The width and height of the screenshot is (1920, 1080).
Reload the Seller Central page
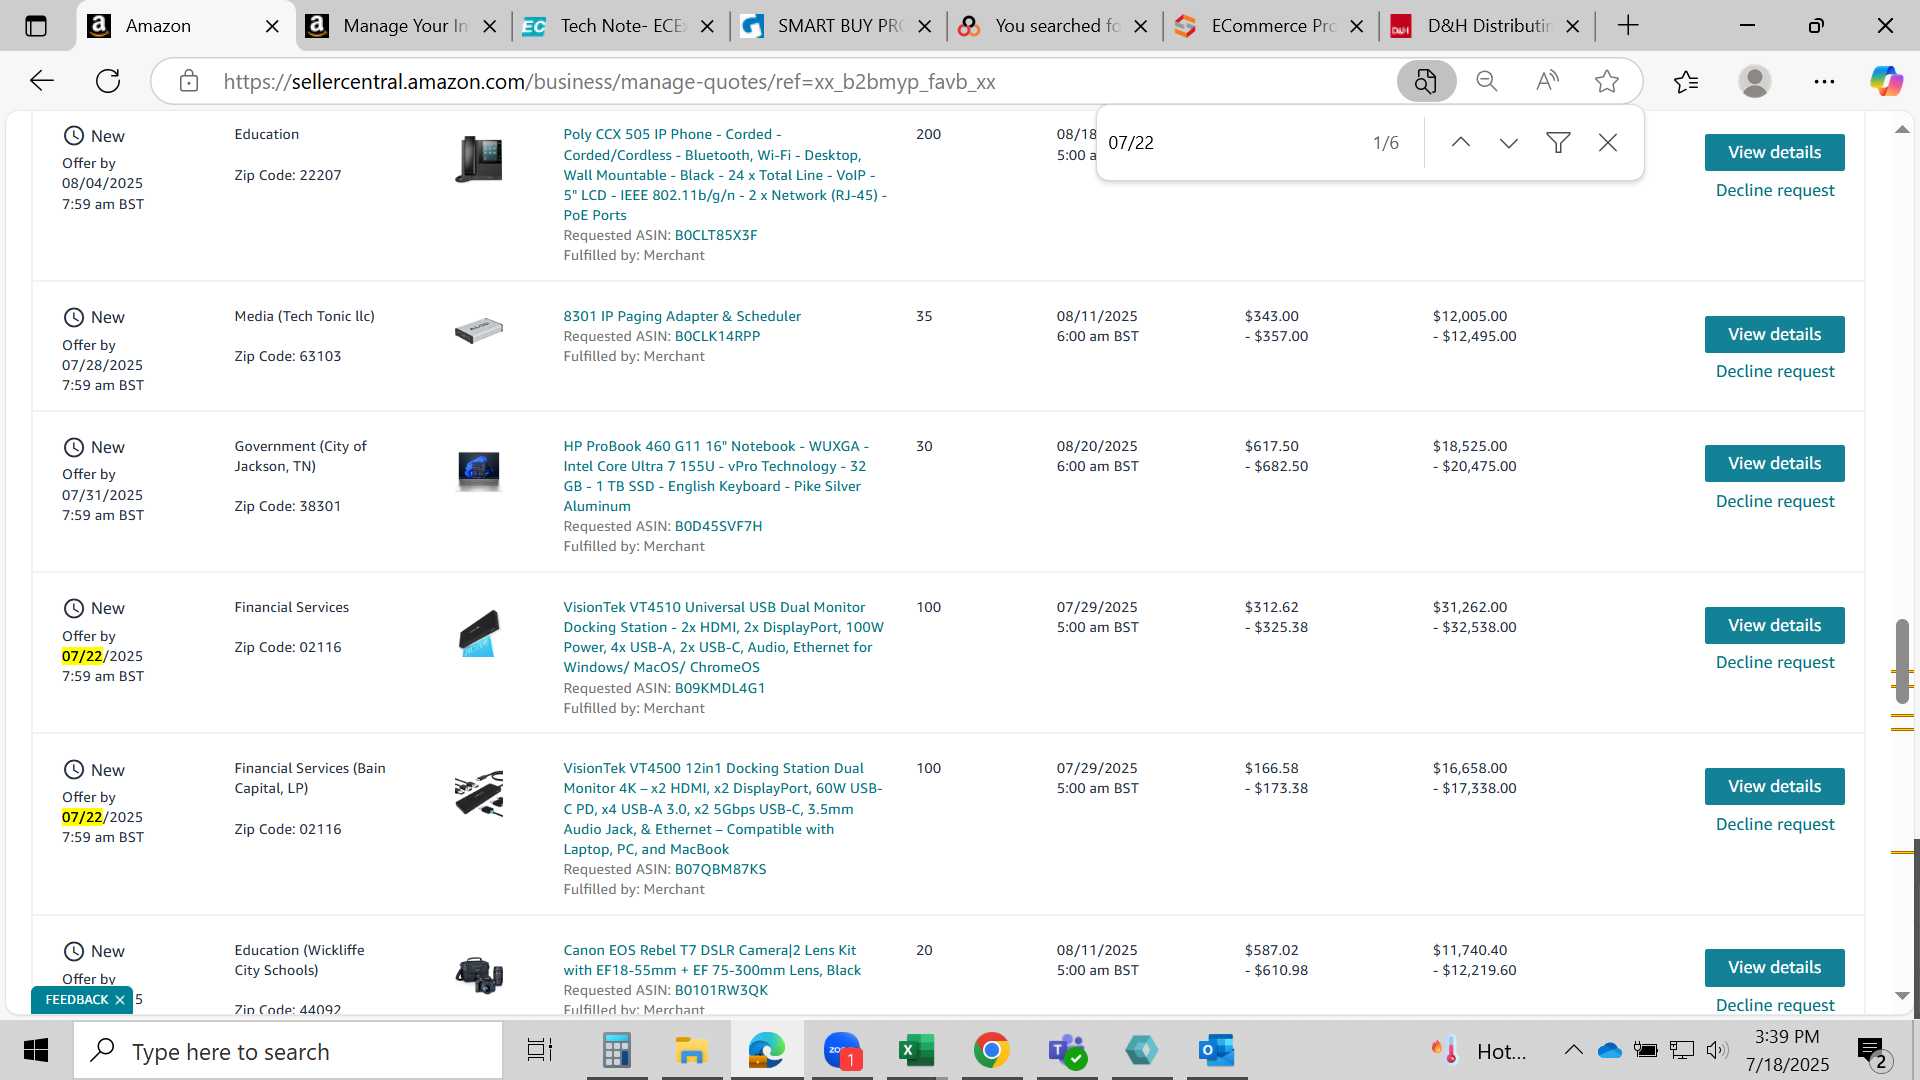pos(108,81)
